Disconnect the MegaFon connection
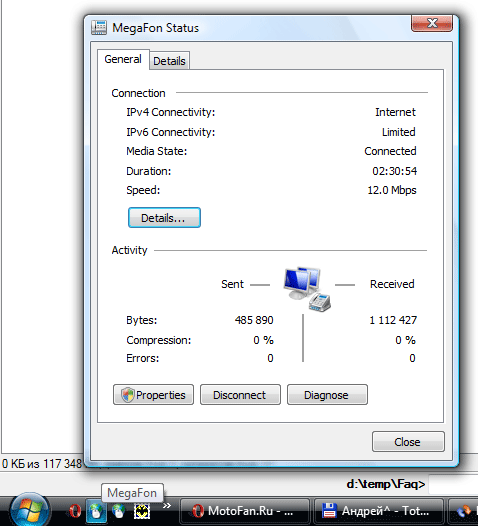478x526 pixels. point(240,395)
